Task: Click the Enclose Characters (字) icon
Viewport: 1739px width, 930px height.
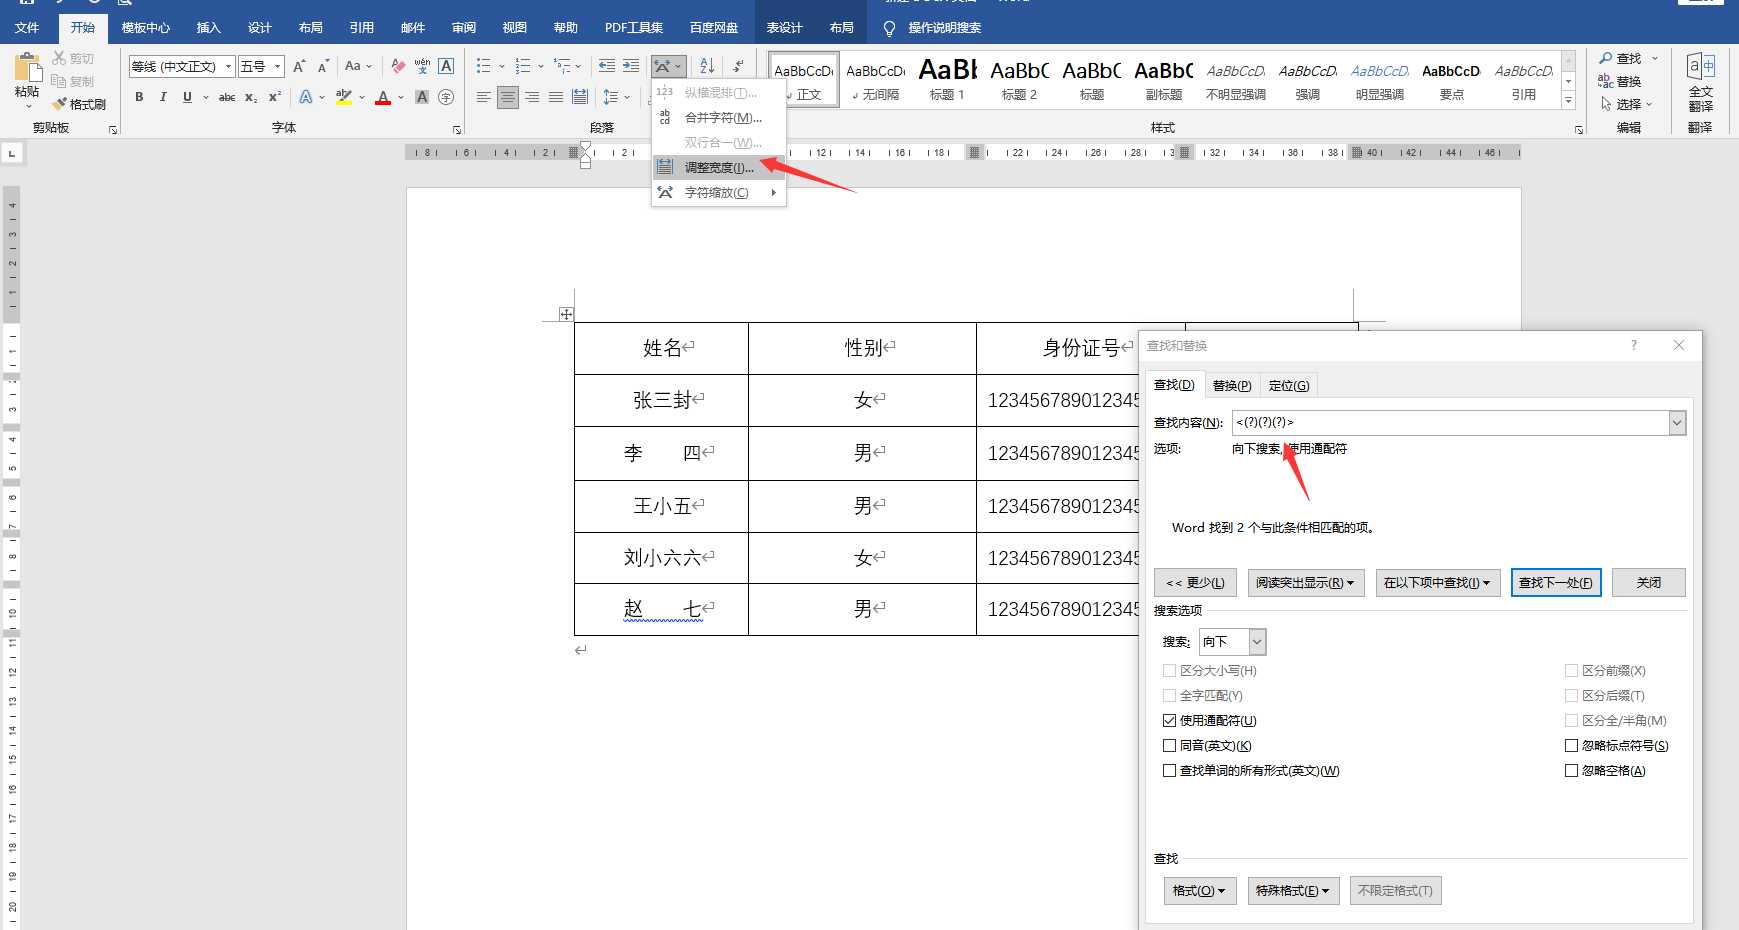Action: click(446, 97)
